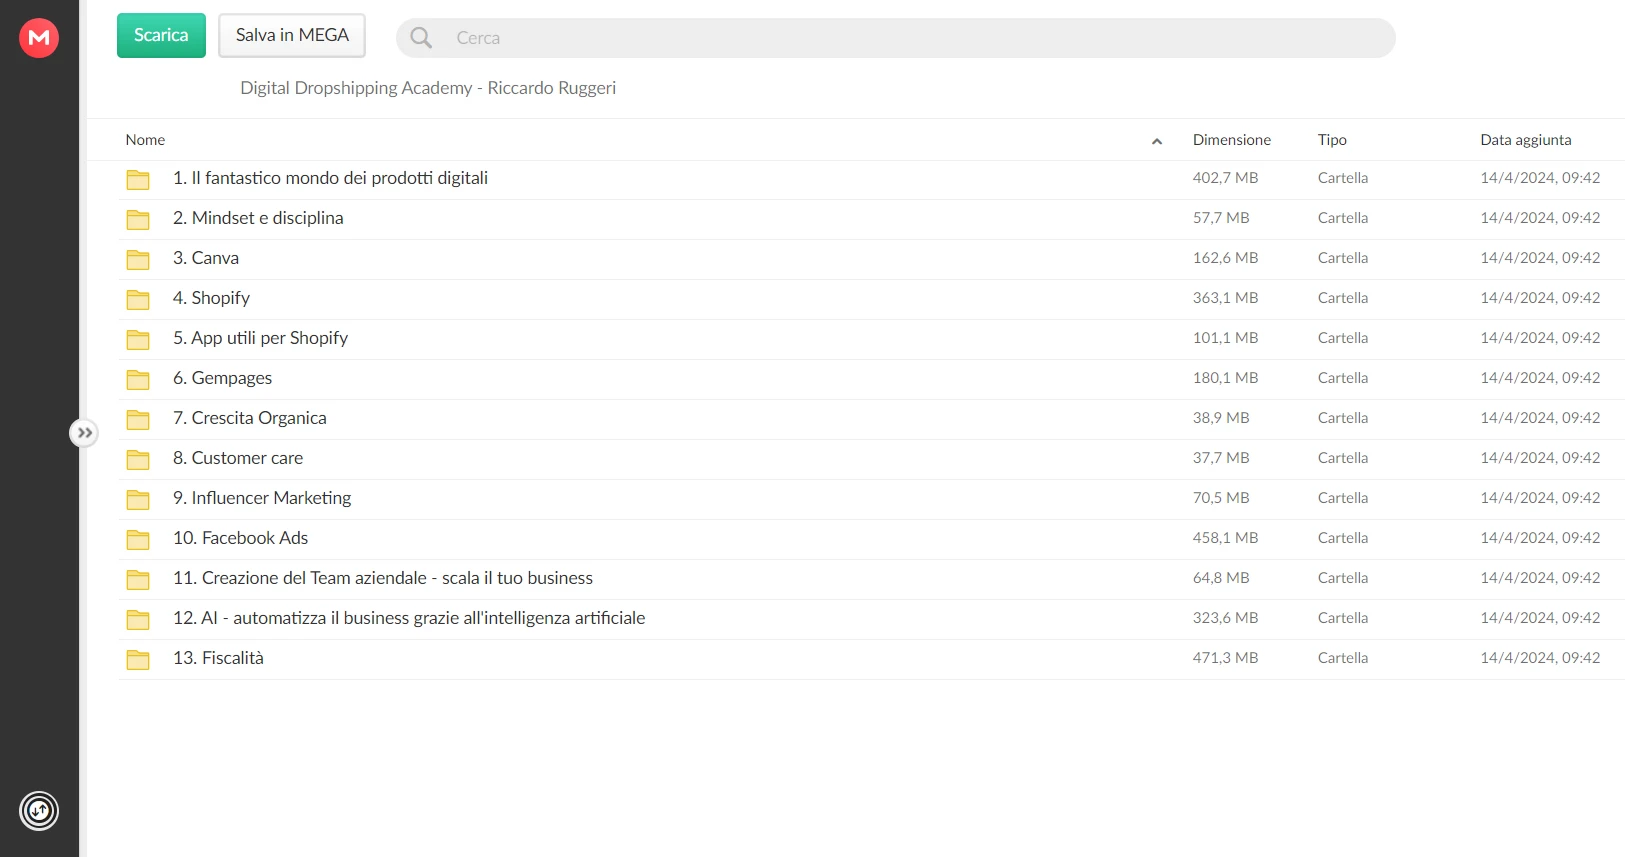
Task: Select '7. Crescita Organica' folder name
Action: (249, 418)
